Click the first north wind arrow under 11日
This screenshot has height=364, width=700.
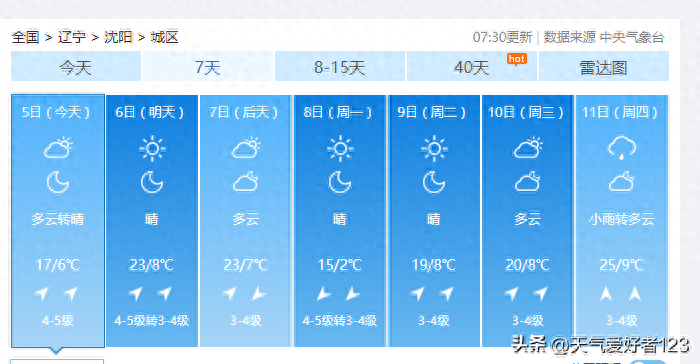click(606, 293)
